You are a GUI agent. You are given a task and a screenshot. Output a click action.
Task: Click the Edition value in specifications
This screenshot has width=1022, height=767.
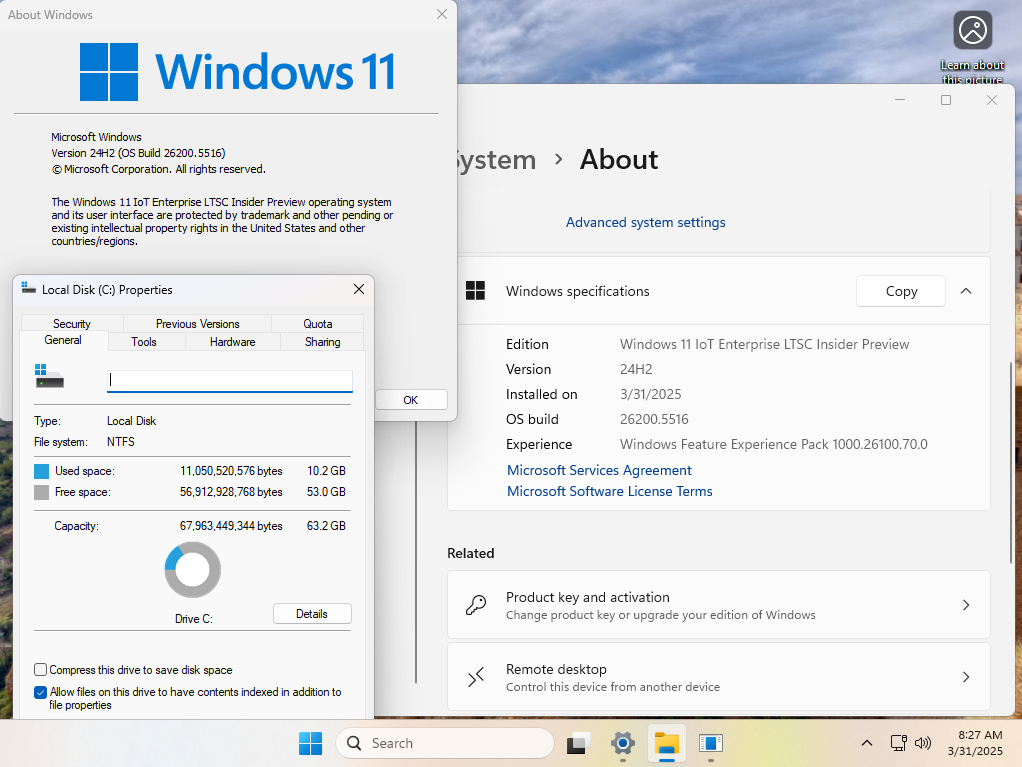point(765,344)
